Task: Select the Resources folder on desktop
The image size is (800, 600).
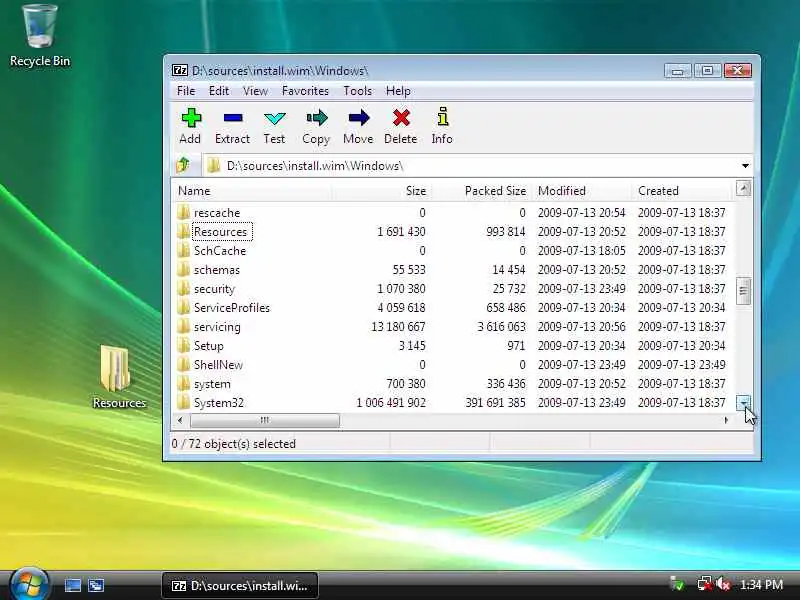Action: (119, 377)
